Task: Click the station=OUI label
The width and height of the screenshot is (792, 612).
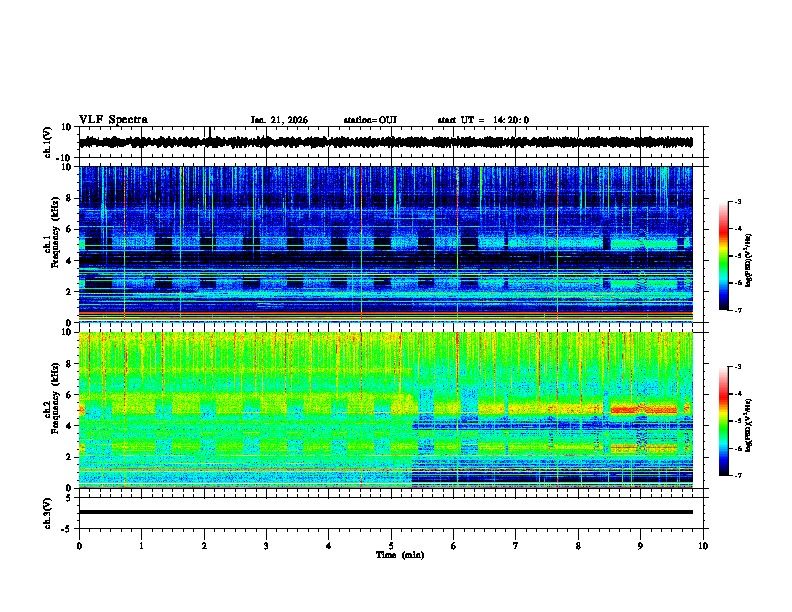Action: pos(370,120)
